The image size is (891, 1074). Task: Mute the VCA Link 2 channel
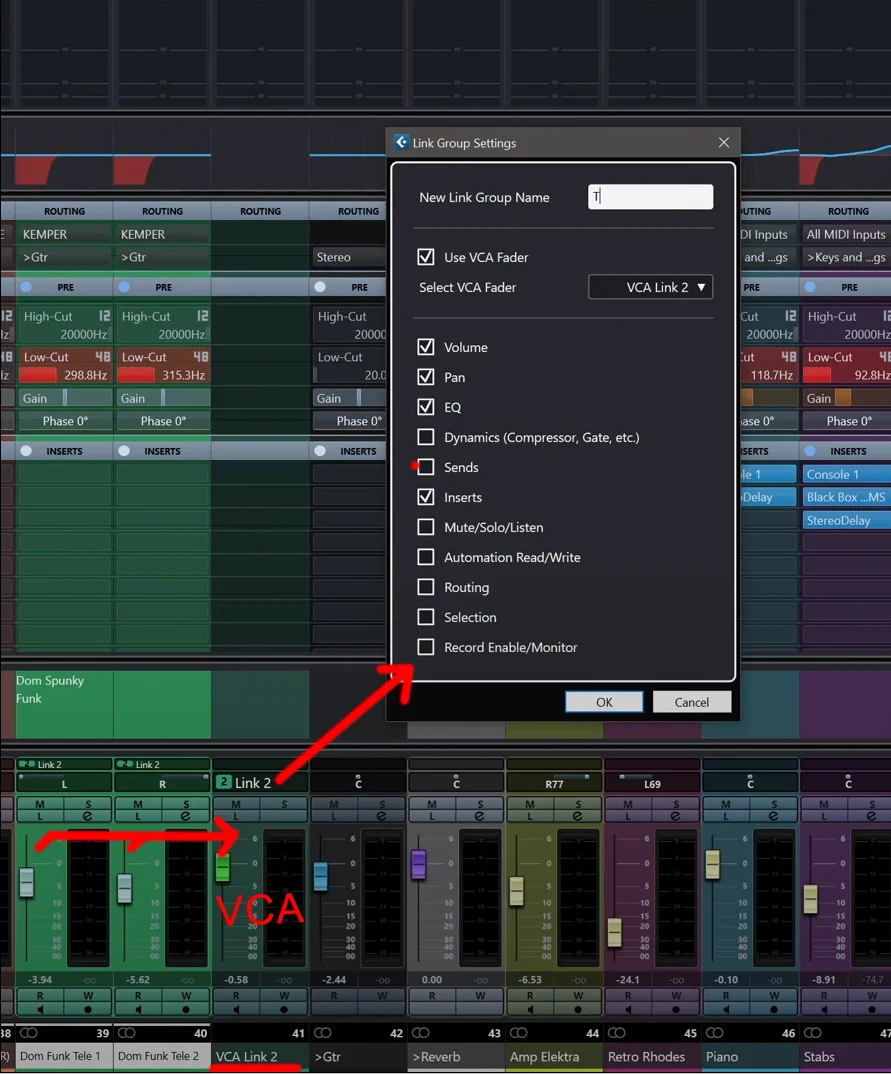(x=236, y=804)
